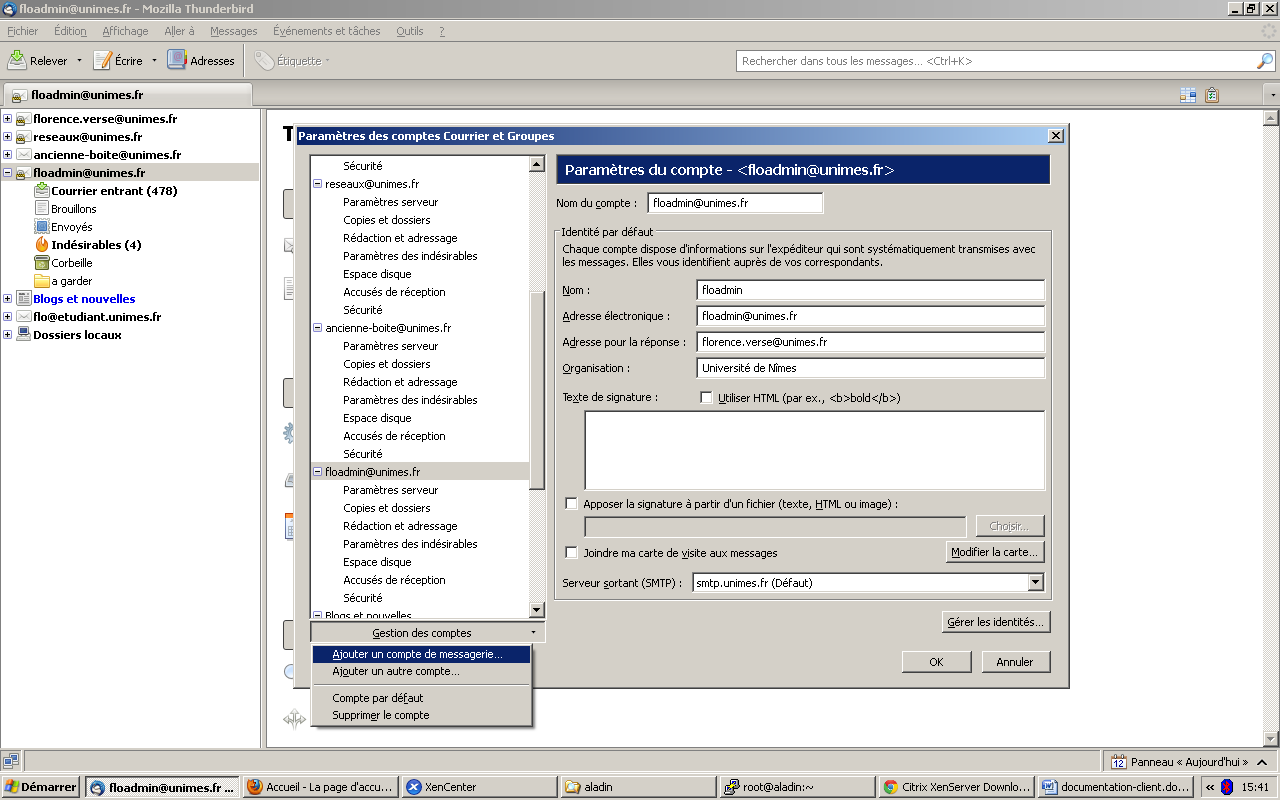Open the Adresses address book
Viewport: 1280px width, 800px height.
(x=201, y=60)
